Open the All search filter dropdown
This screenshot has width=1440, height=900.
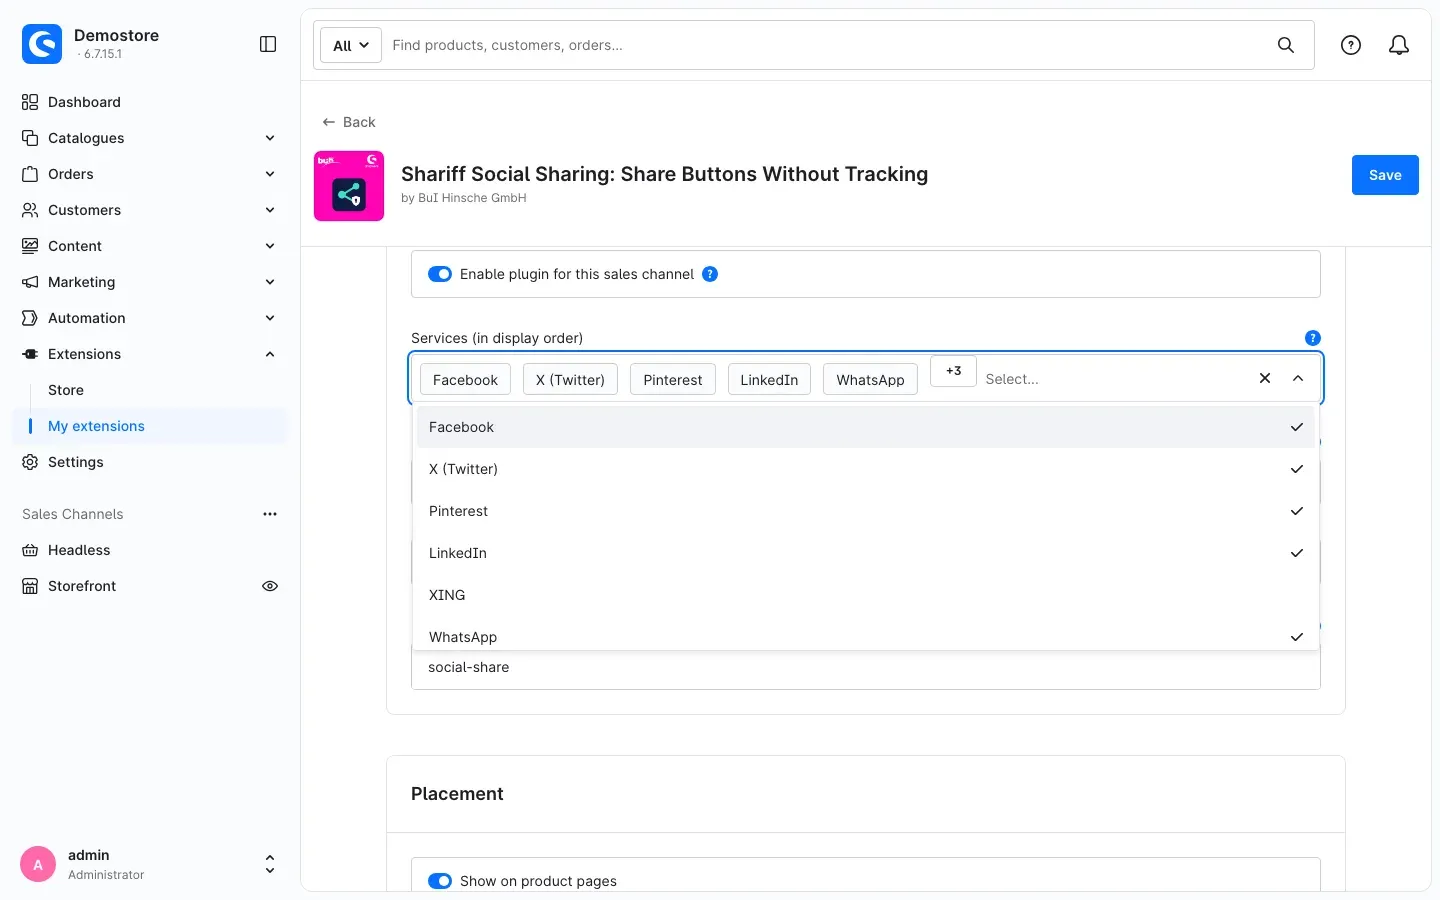pos(351,45)
